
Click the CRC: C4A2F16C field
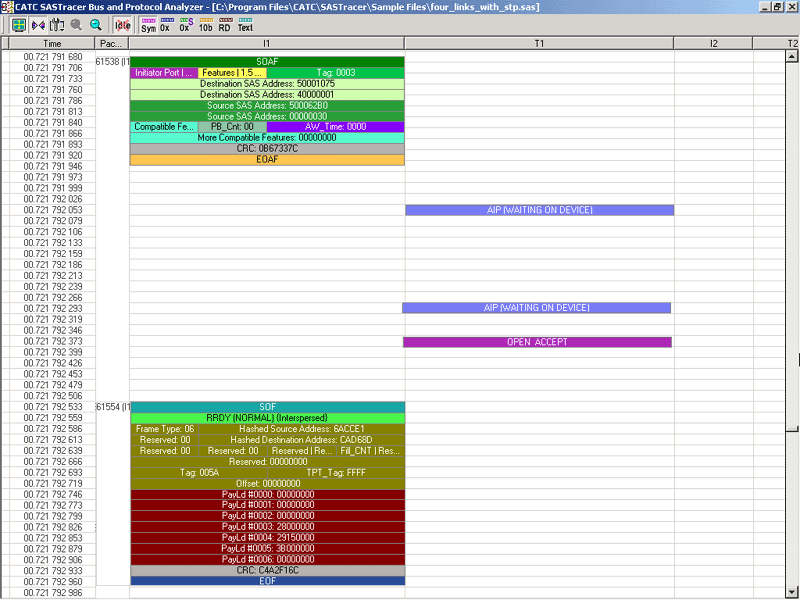268,570
